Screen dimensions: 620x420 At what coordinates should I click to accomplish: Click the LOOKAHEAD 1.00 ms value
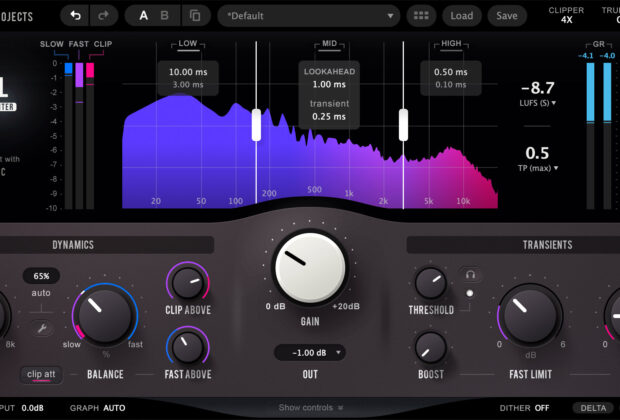[329, 84]
